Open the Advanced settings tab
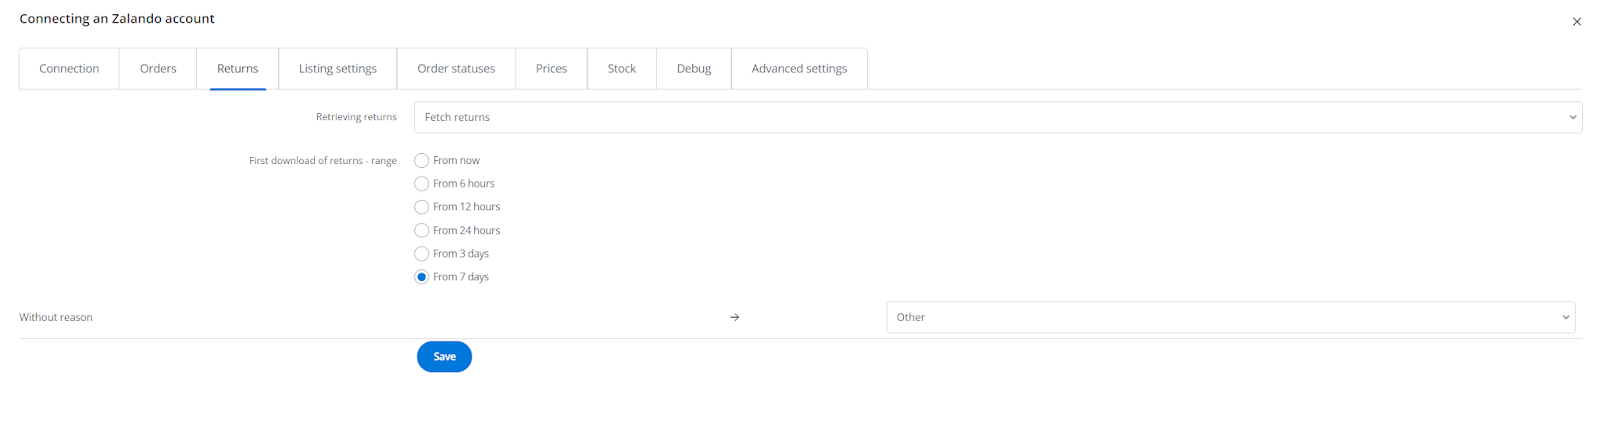1600x431 pixels. (x=799, y=69)
